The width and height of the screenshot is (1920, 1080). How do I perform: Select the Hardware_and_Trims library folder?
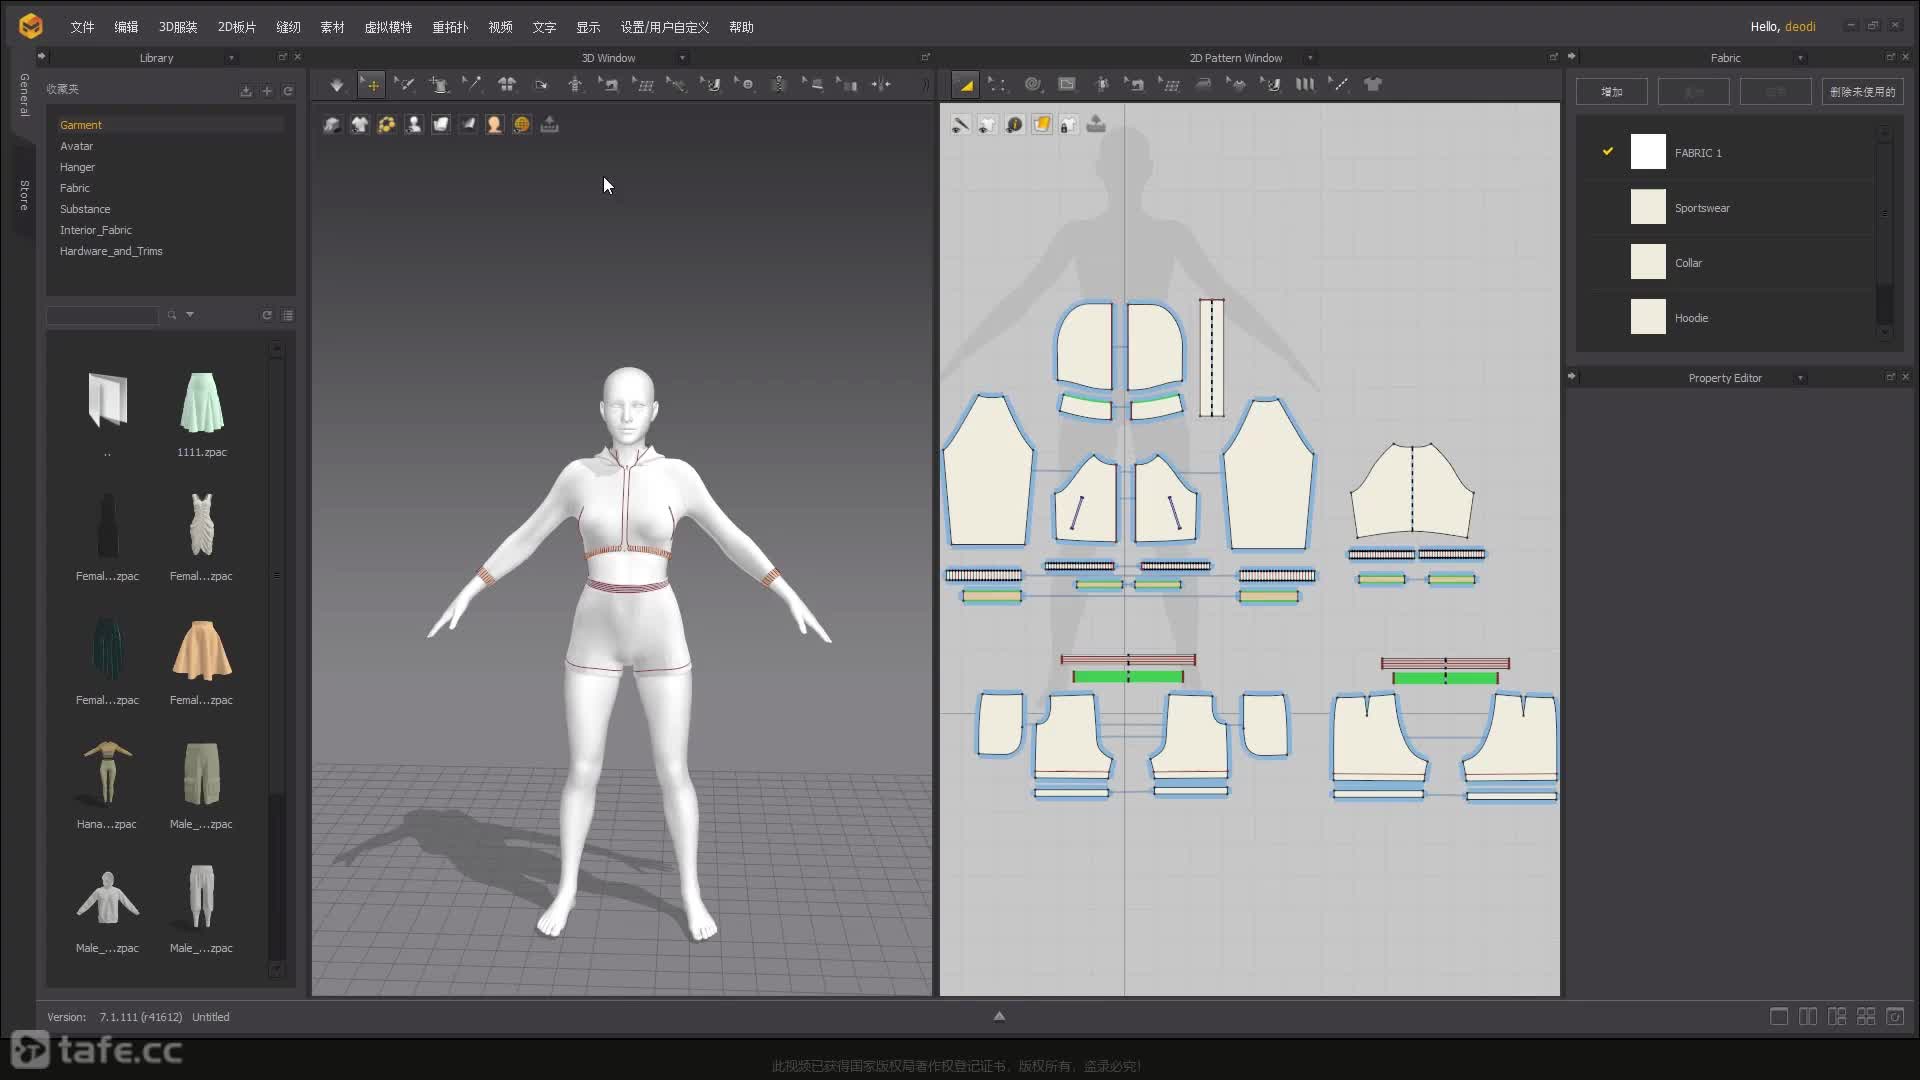pos(111,251)
